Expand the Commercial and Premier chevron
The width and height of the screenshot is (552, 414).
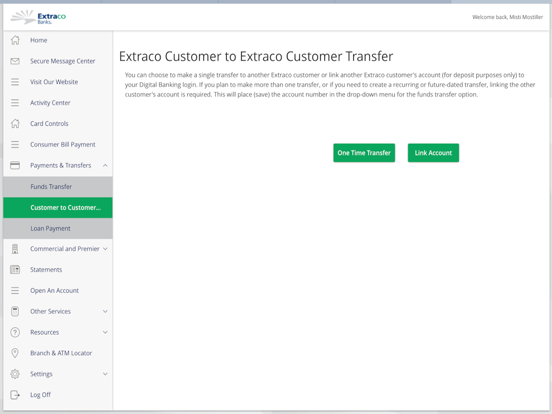pos(105,249)
